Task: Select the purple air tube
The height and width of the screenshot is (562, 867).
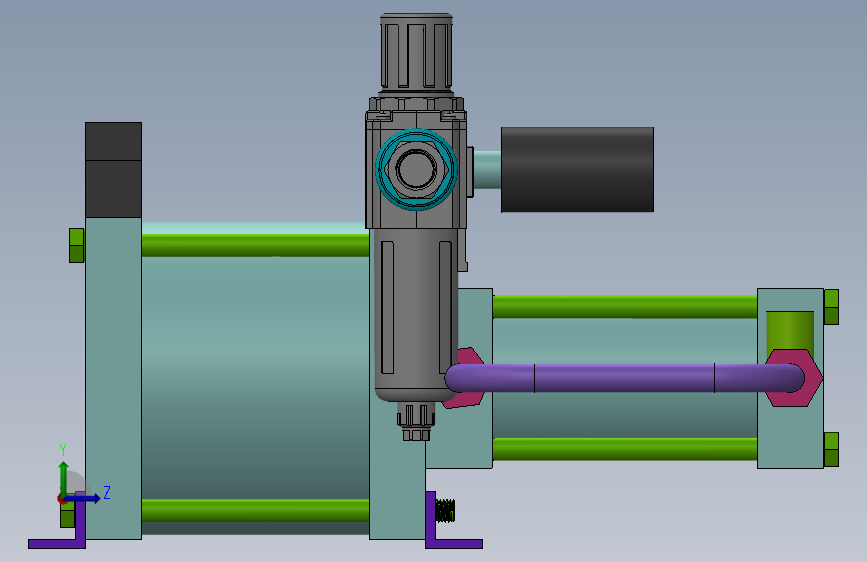Action: [624, 378]
